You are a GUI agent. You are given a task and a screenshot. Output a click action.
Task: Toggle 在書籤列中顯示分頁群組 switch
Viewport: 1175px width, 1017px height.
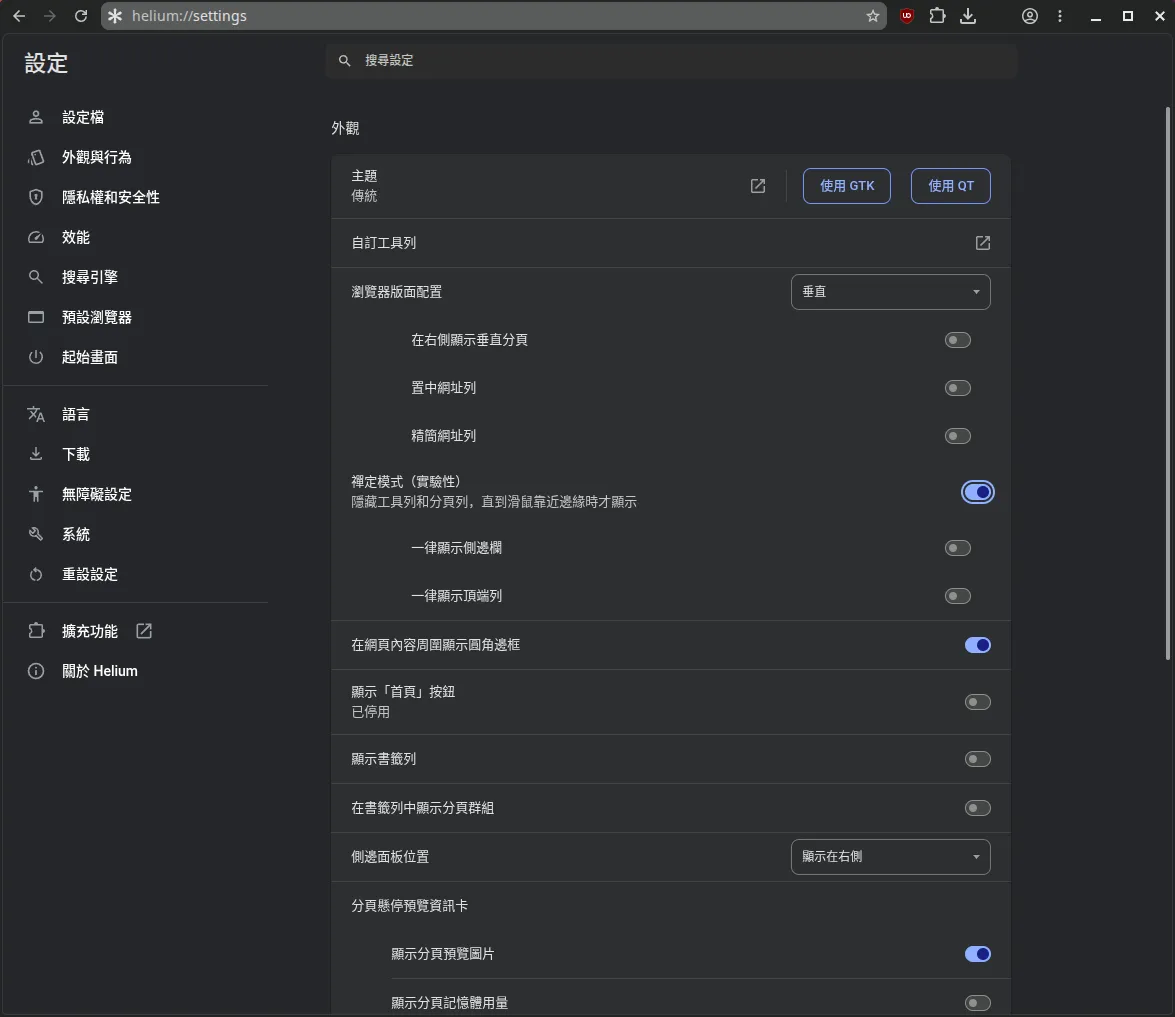(x=977, y=808)
